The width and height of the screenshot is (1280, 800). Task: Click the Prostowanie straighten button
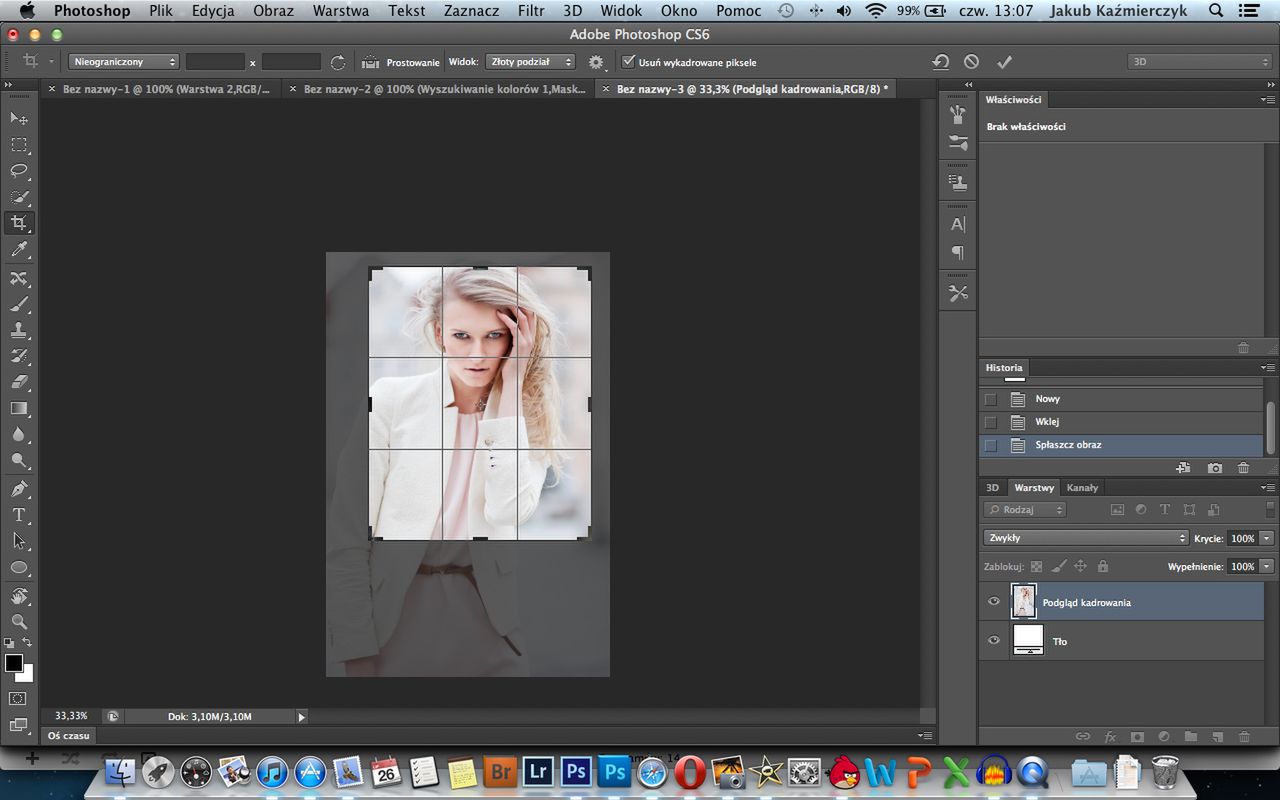pyautogui.click(x=401, y=62)
